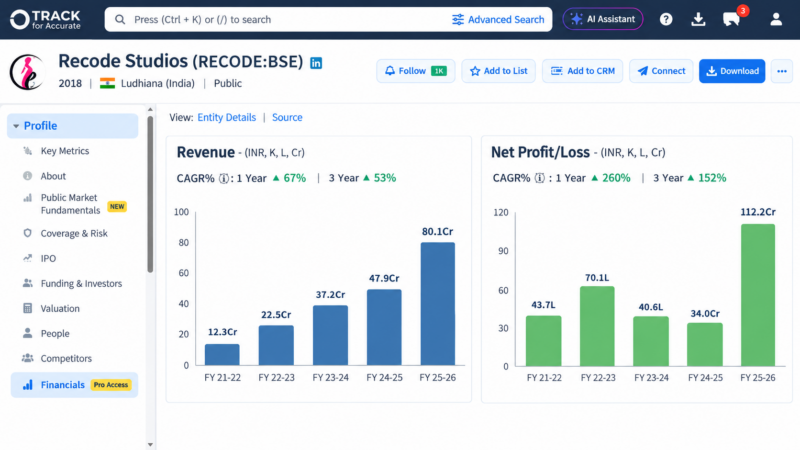Open Public Market Fundamentals
Image resolution: width=800 pixels, height=450 pixels.
click(x=70, y=204)
